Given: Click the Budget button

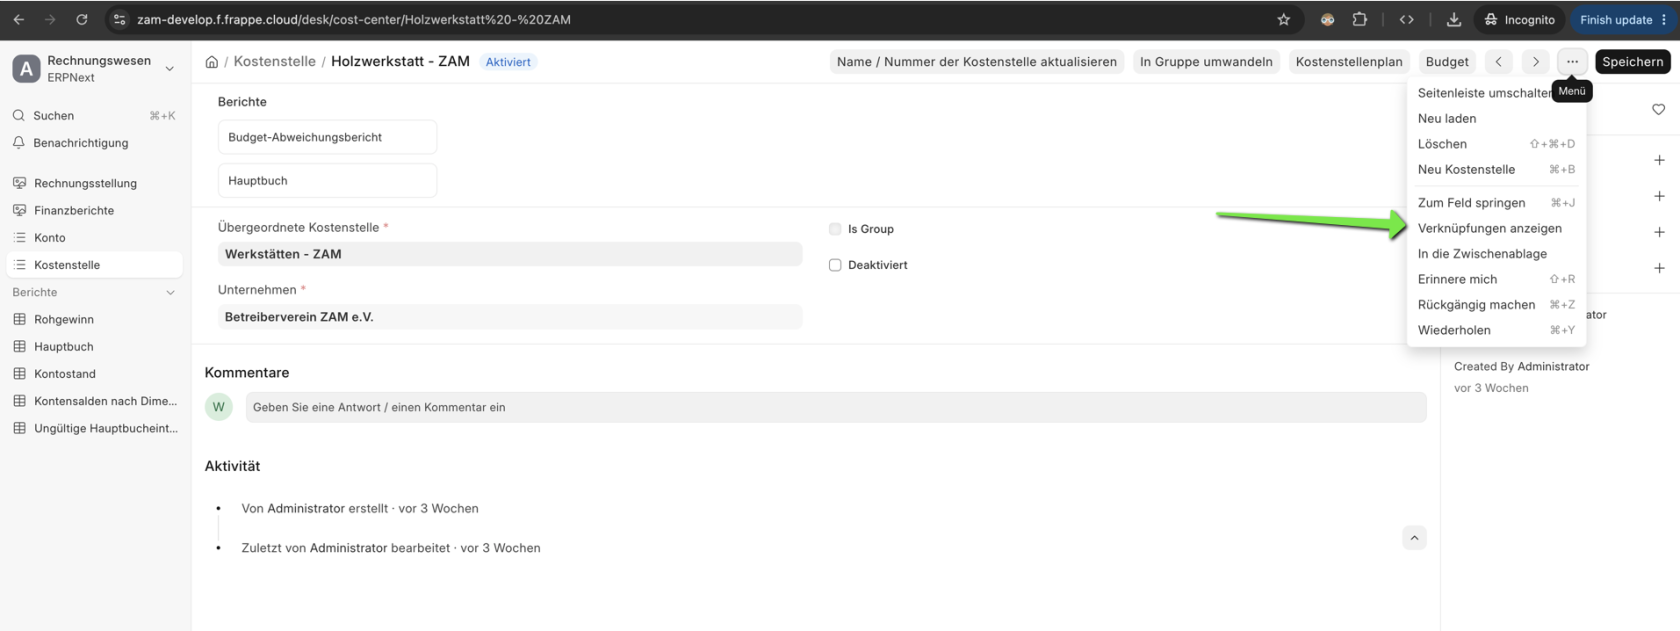Looking at the screenshot, I should coord(1447,62).
